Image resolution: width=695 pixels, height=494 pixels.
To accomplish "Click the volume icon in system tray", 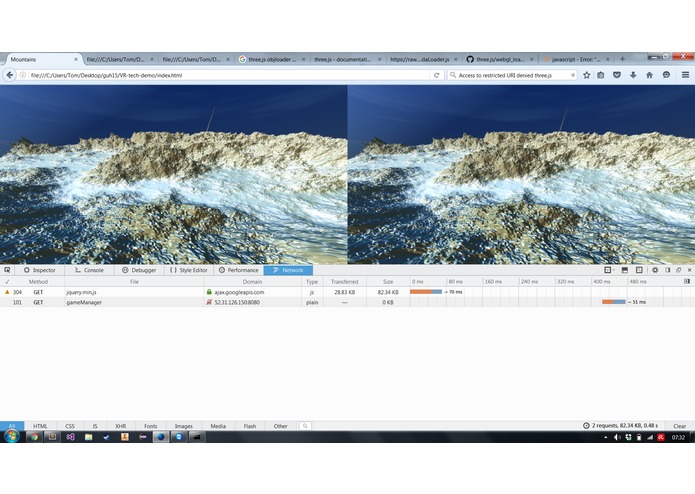I will pos(617,437).
